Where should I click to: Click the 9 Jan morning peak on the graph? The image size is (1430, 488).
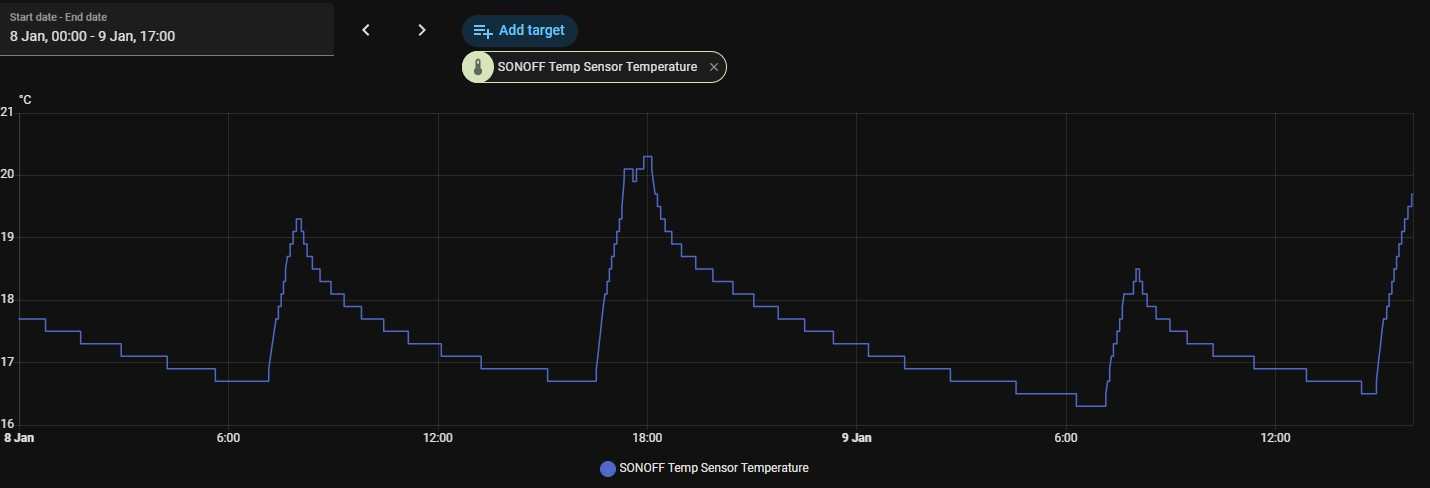[1137, 270]
